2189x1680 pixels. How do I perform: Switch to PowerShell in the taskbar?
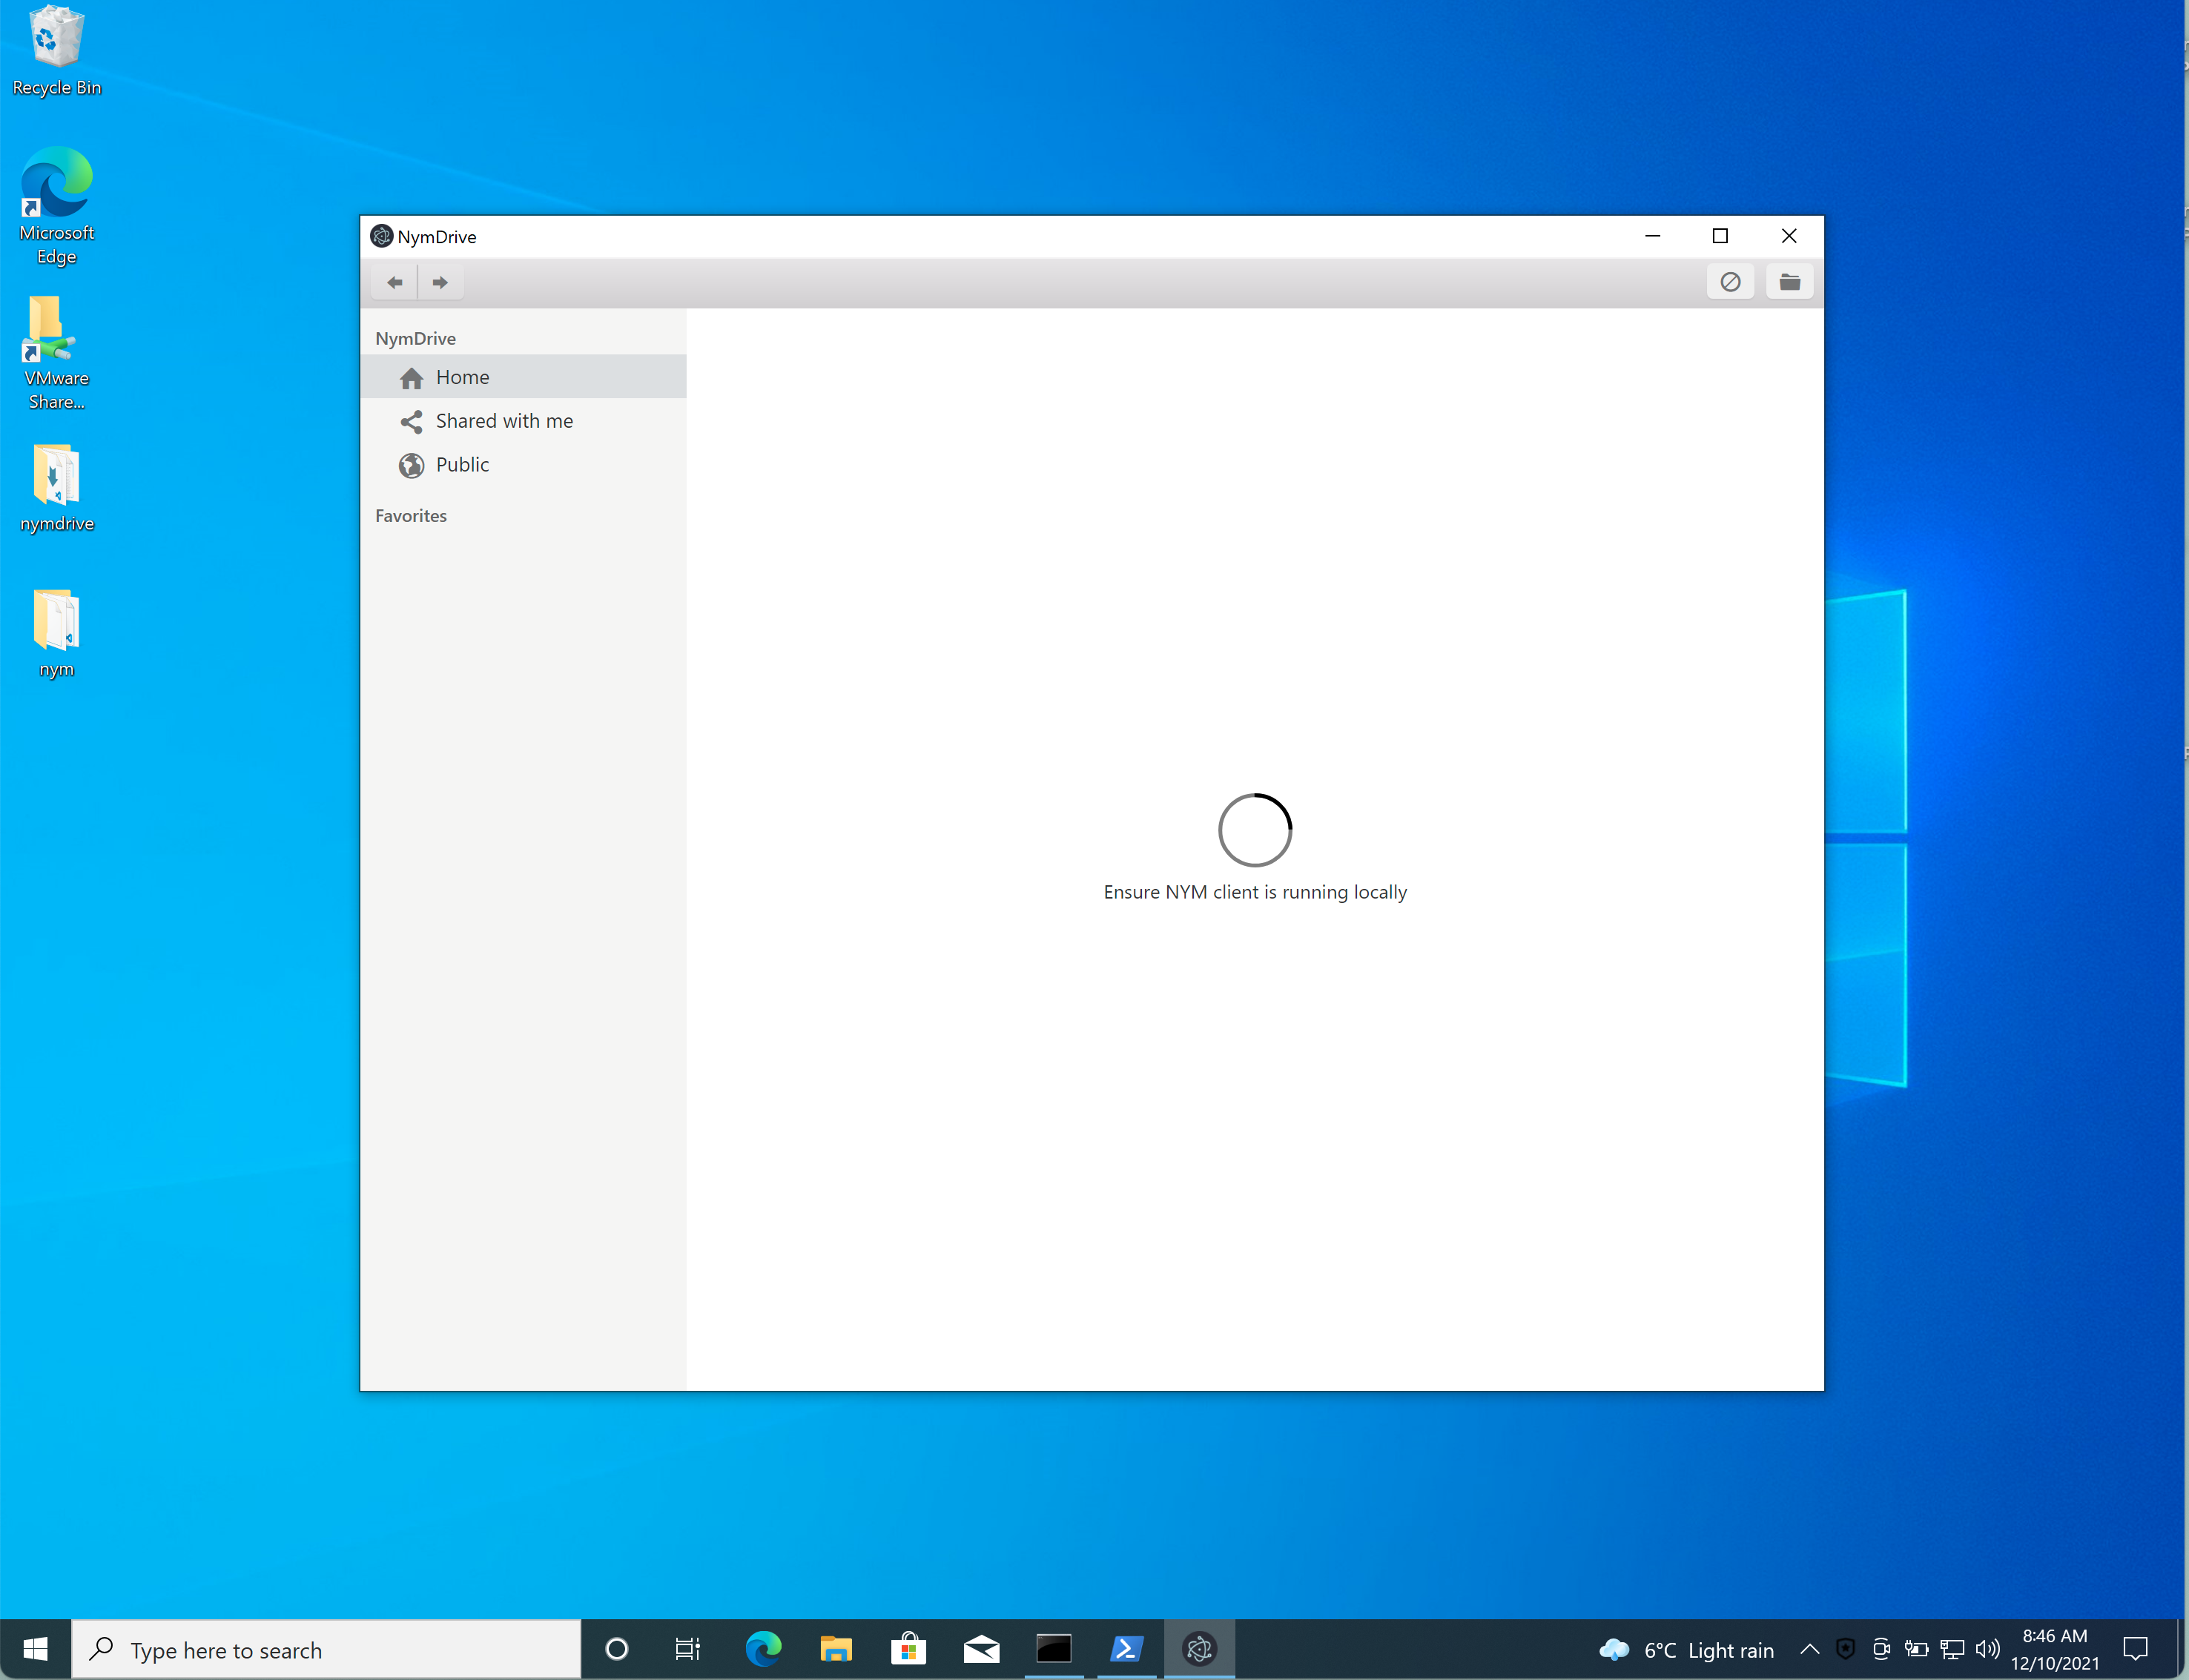pyautogui.click(x=1126, y=1649)
